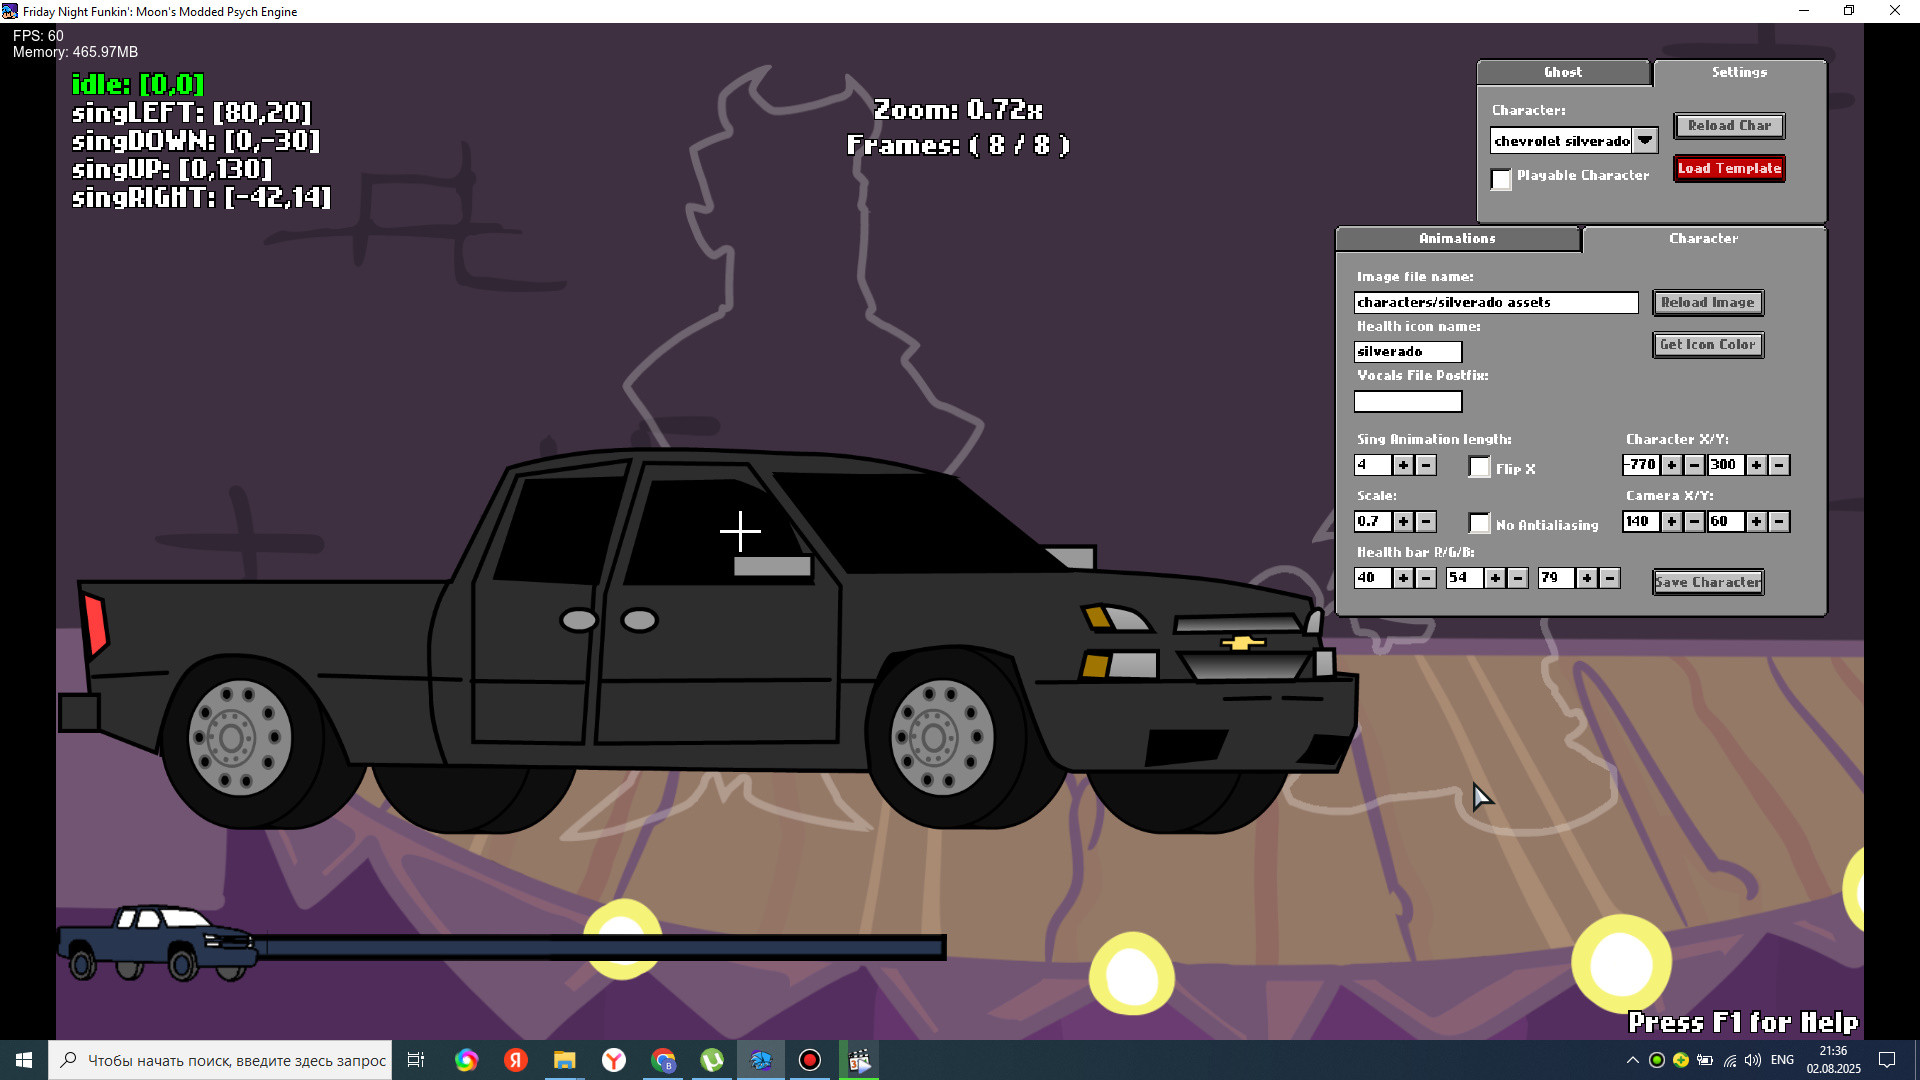Image resolution: width=1920 pixels, height=1080 pixels.
Task: Open File Explorer from the taskbar
Action: tap(564, 1059)
